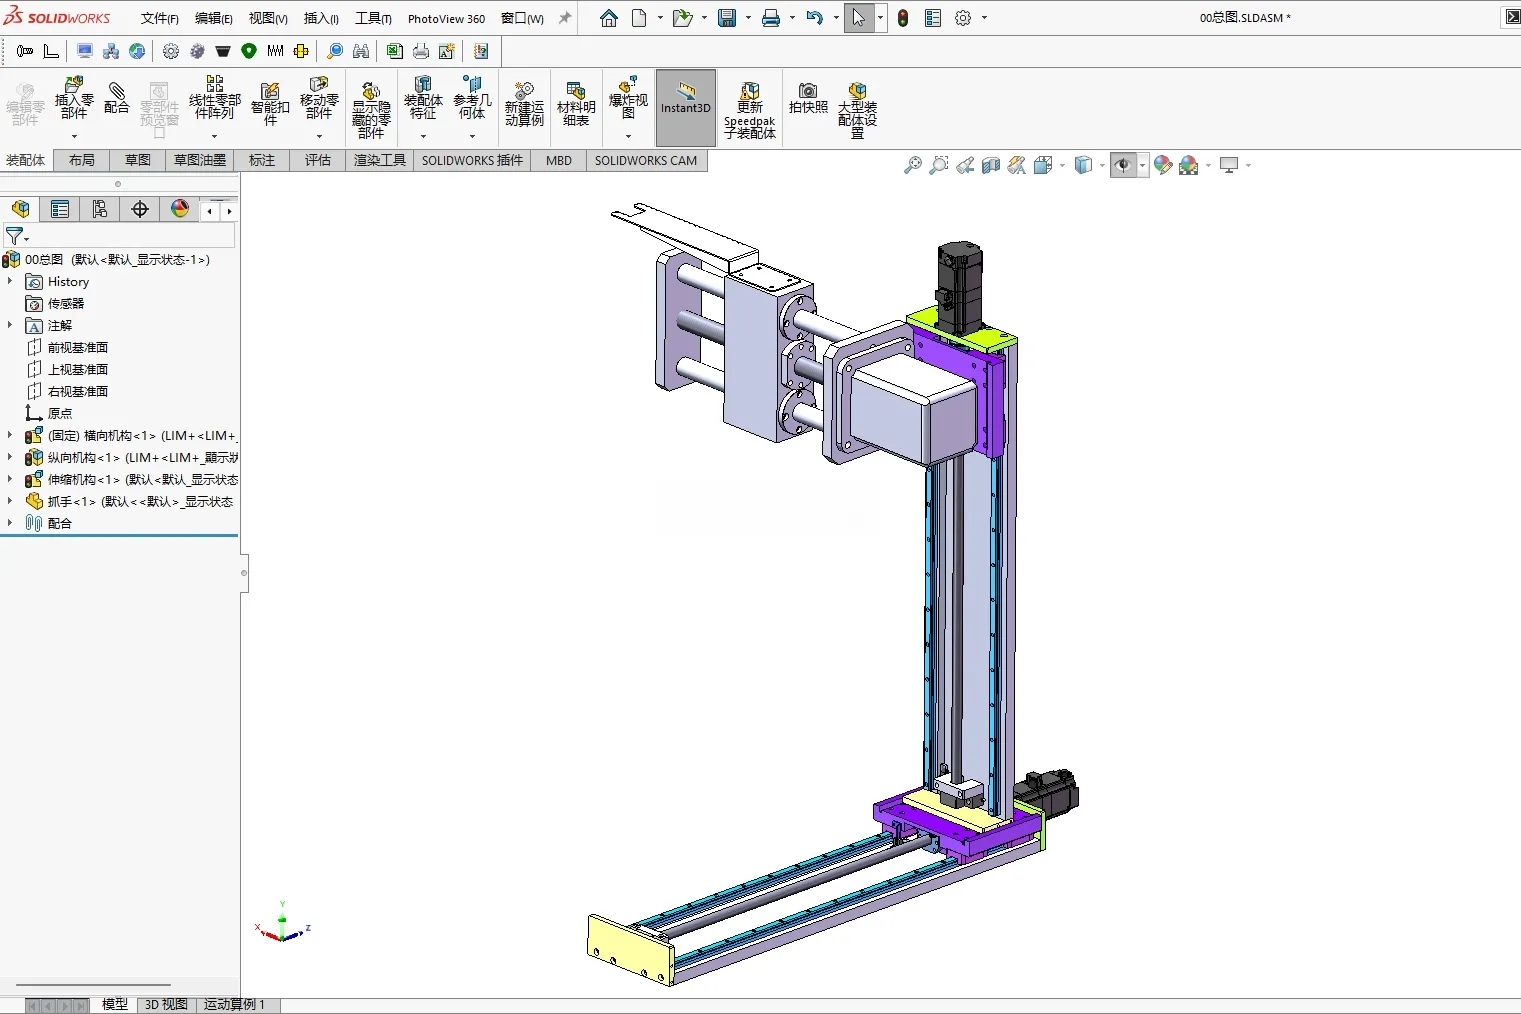This screenshot has height=1014, width=1521.
Task: Select the 智能扣件 smart fasteners icon
Action: pyautogui.click(x=270, y=104)
